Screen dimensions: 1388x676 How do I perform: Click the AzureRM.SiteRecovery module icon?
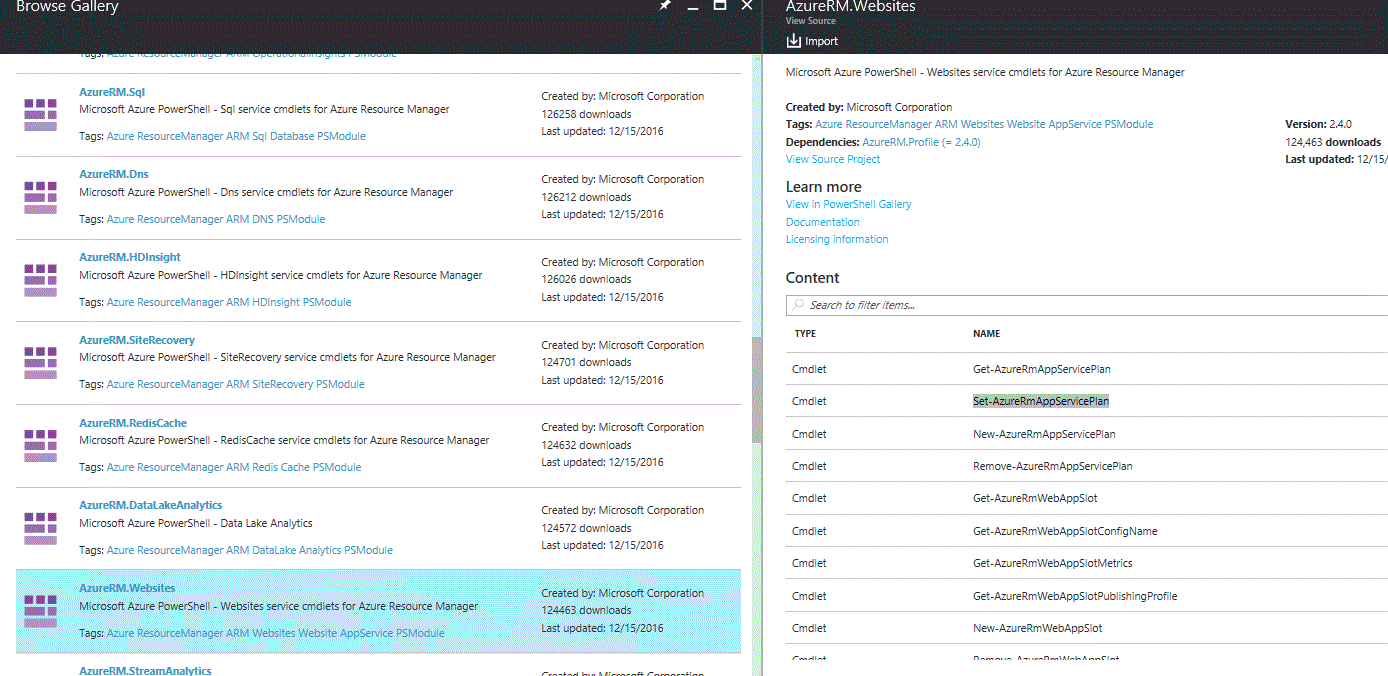pyautogui.click(x=41, y=362)
